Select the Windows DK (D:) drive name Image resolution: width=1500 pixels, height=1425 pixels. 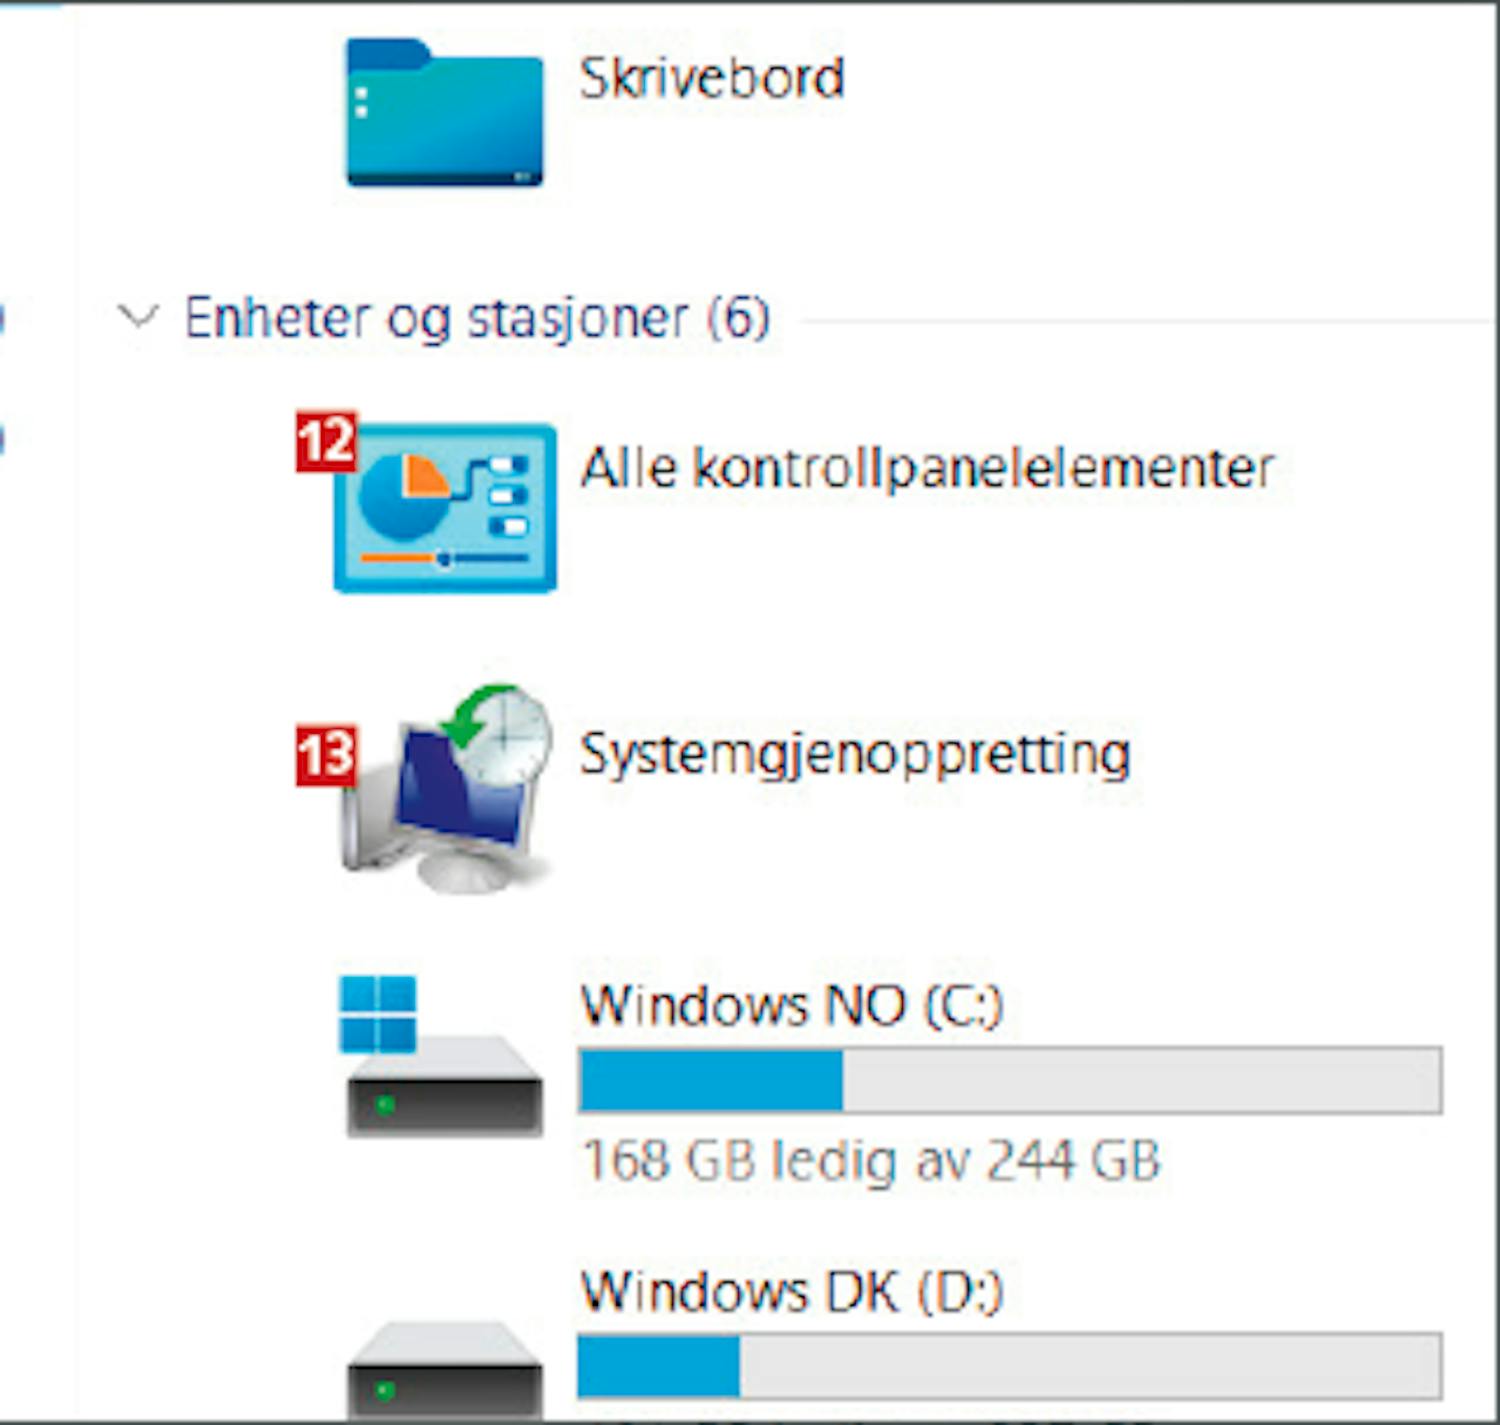[791, 1291]
